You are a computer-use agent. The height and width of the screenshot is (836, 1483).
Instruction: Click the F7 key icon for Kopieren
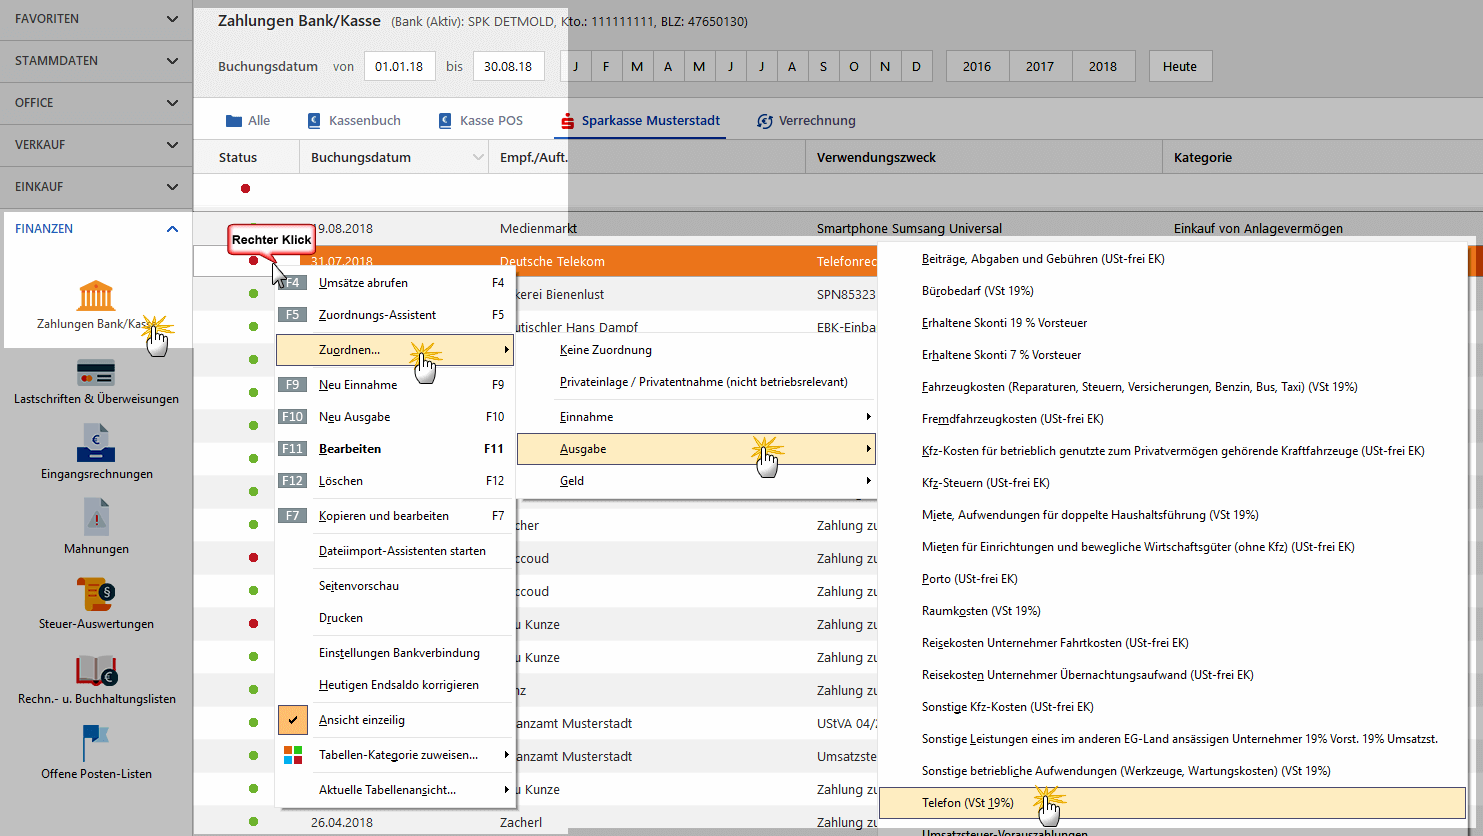click(292, 515)
